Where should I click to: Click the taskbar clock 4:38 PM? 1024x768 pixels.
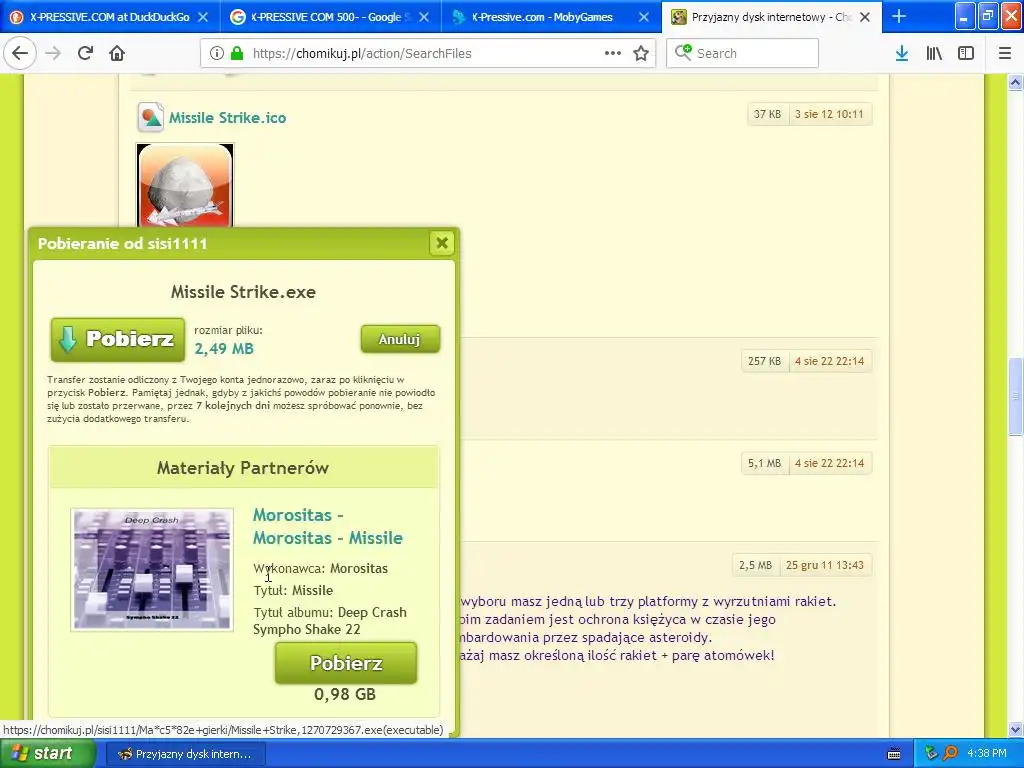[x=987, y=753]
